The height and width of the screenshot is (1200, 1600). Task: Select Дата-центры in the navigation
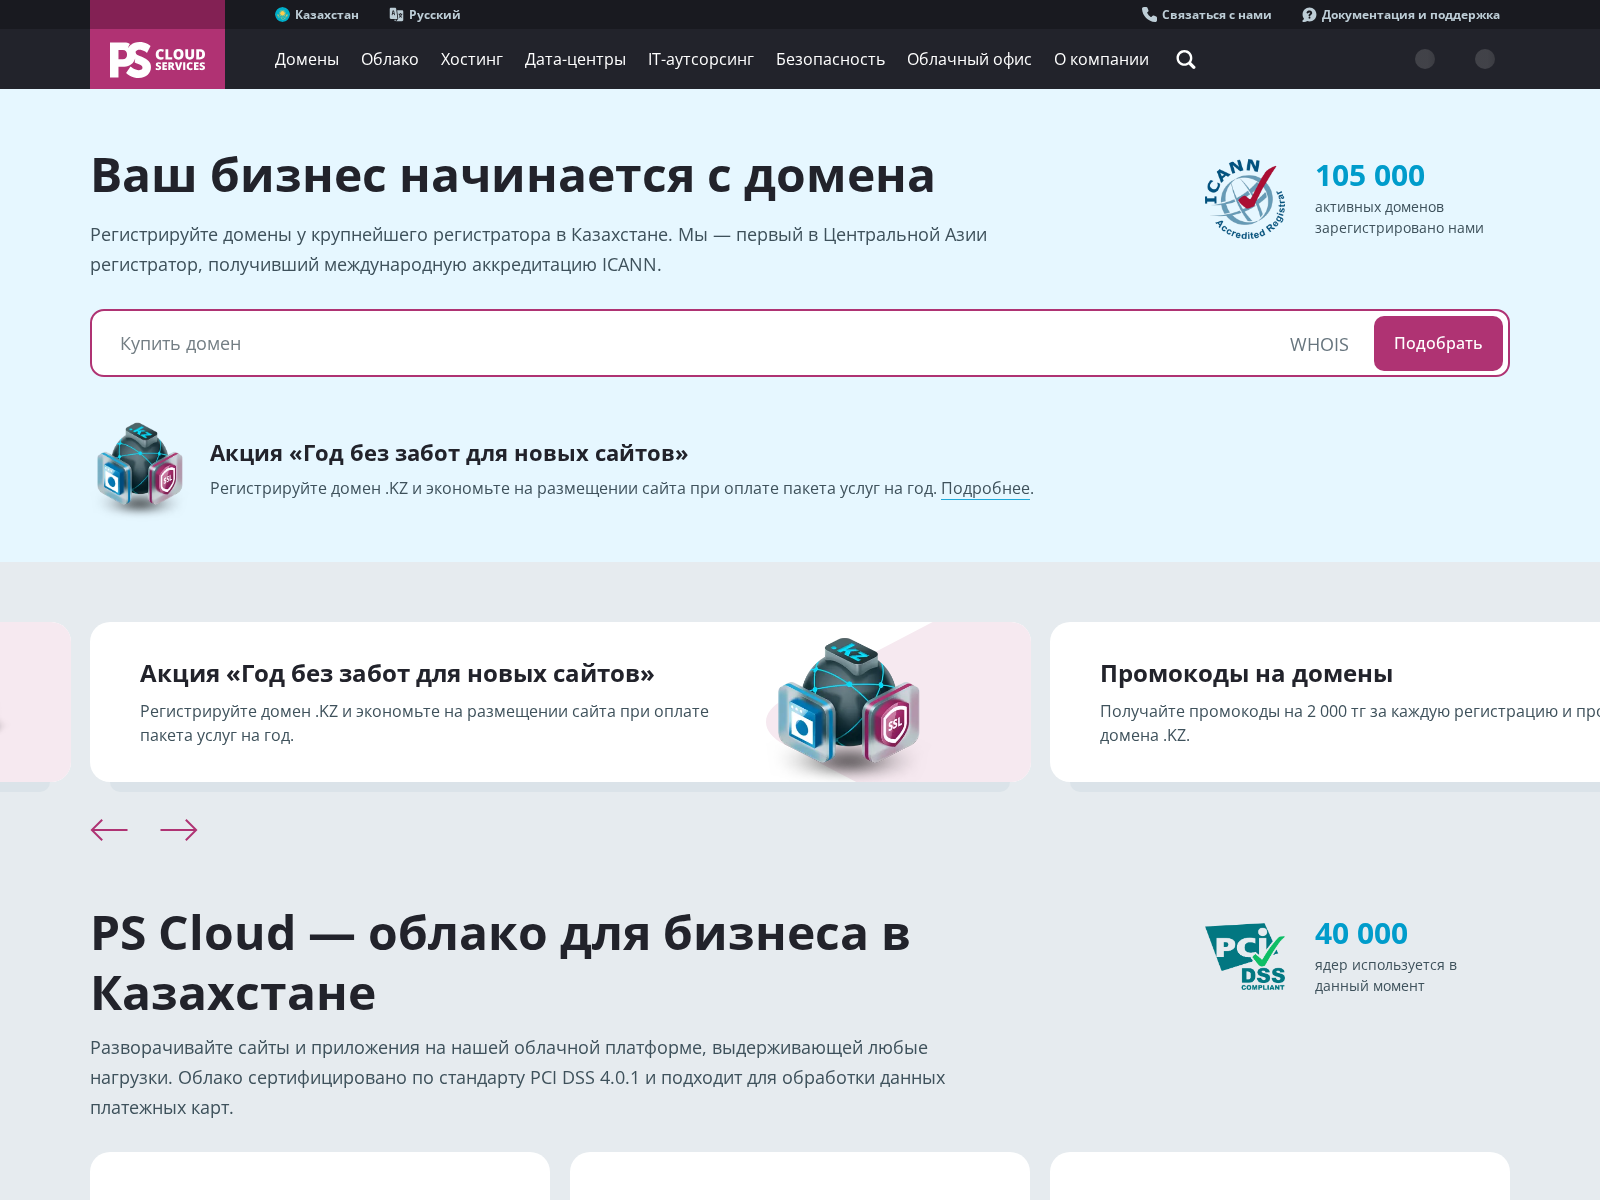(x=575, y=60)
